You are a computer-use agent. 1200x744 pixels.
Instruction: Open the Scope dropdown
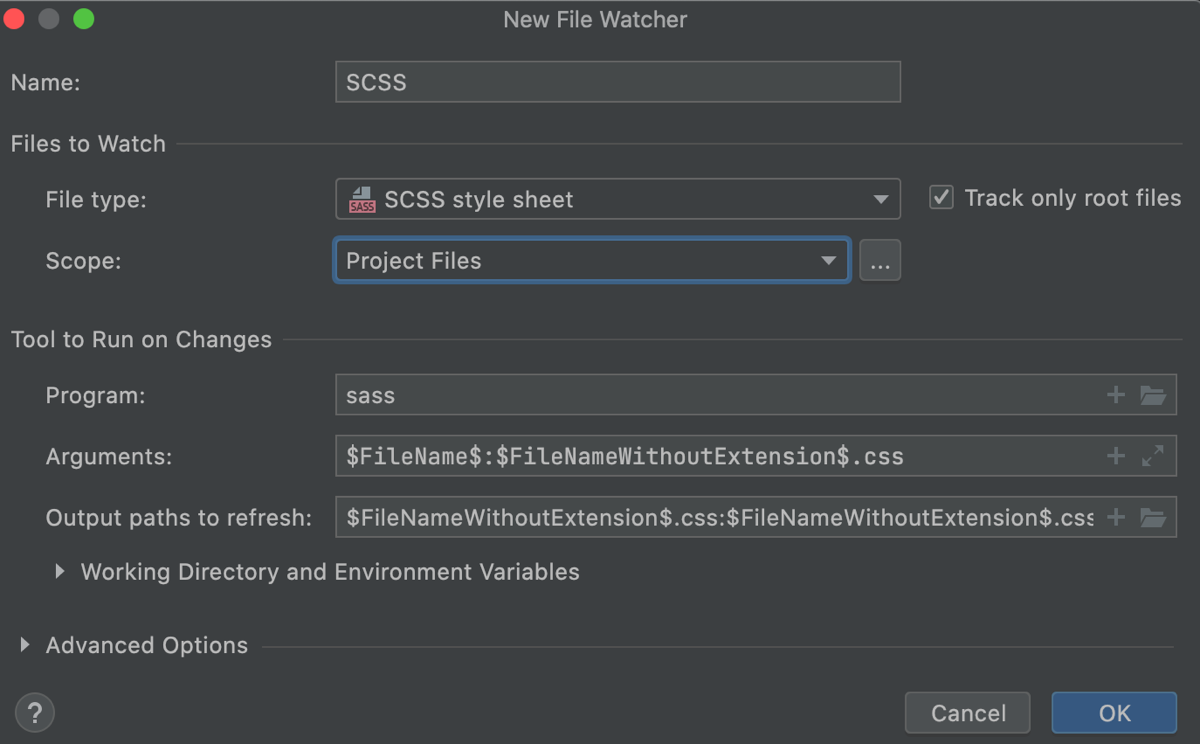tap(828, 260)
